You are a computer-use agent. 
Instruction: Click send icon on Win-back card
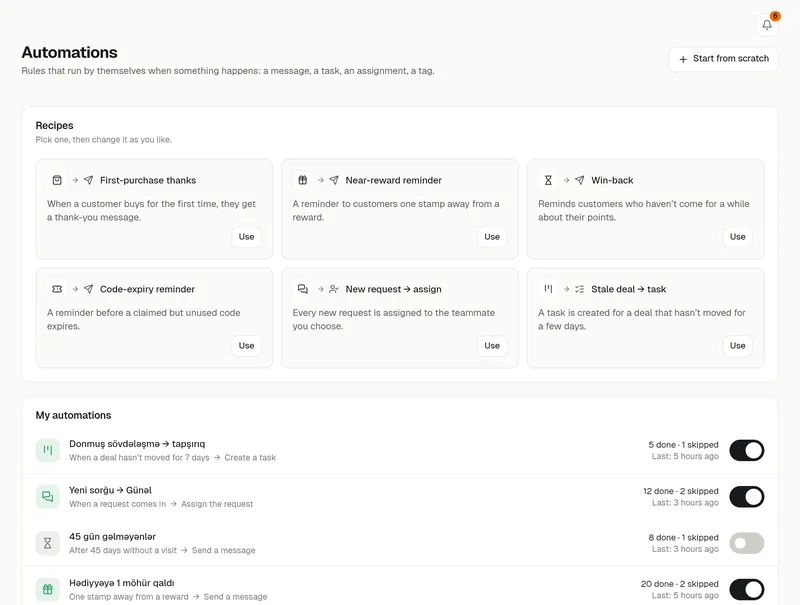[580, 180]
